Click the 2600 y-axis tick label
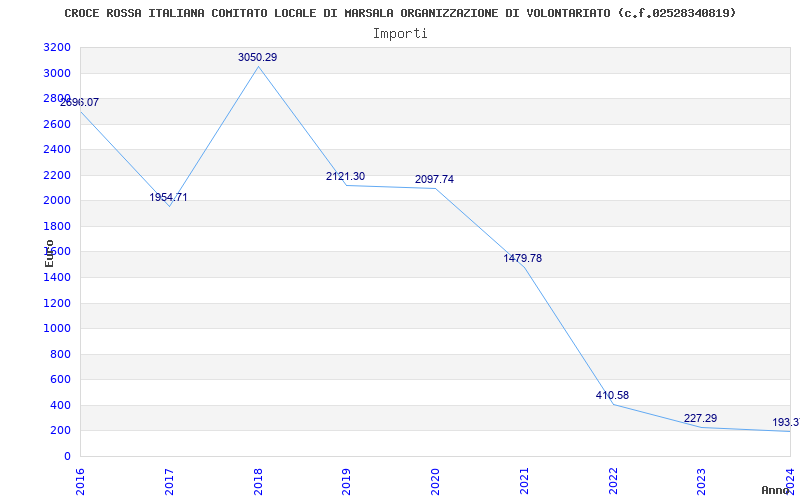 click(57, 124)
